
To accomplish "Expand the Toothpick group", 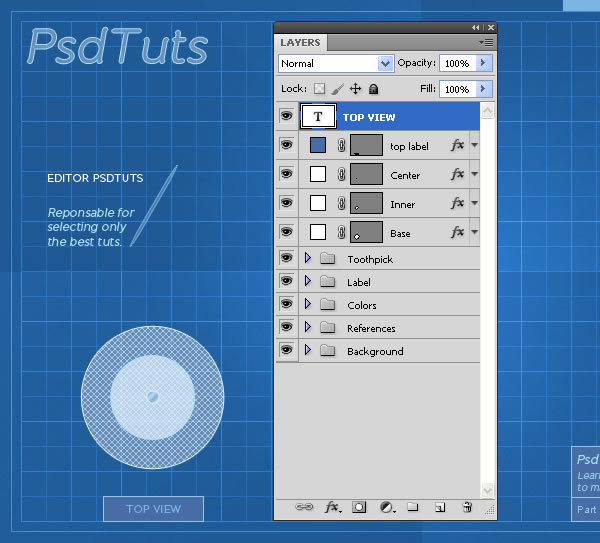I will coord(308,258).
